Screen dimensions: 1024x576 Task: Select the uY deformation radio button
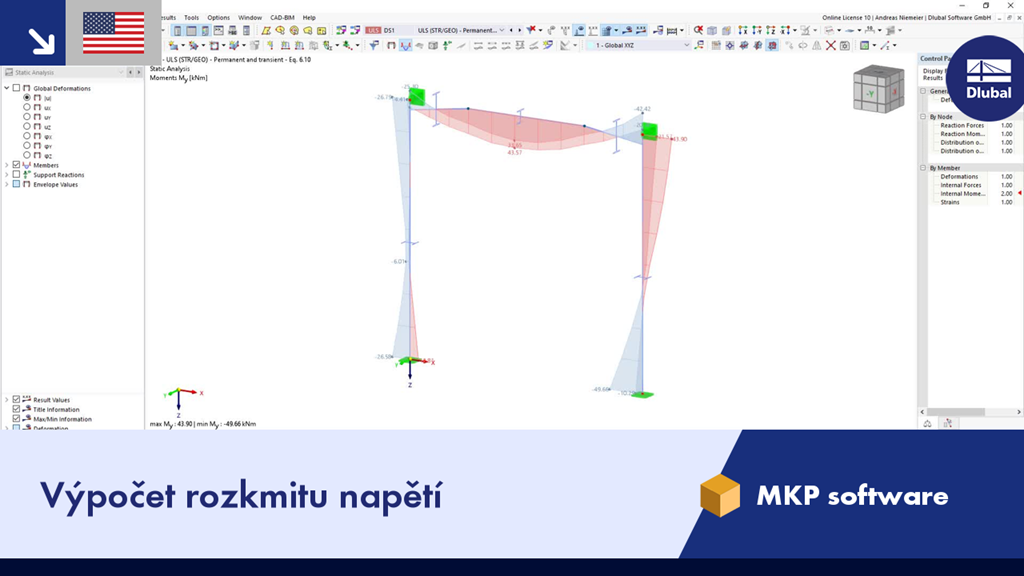(27, 117)
